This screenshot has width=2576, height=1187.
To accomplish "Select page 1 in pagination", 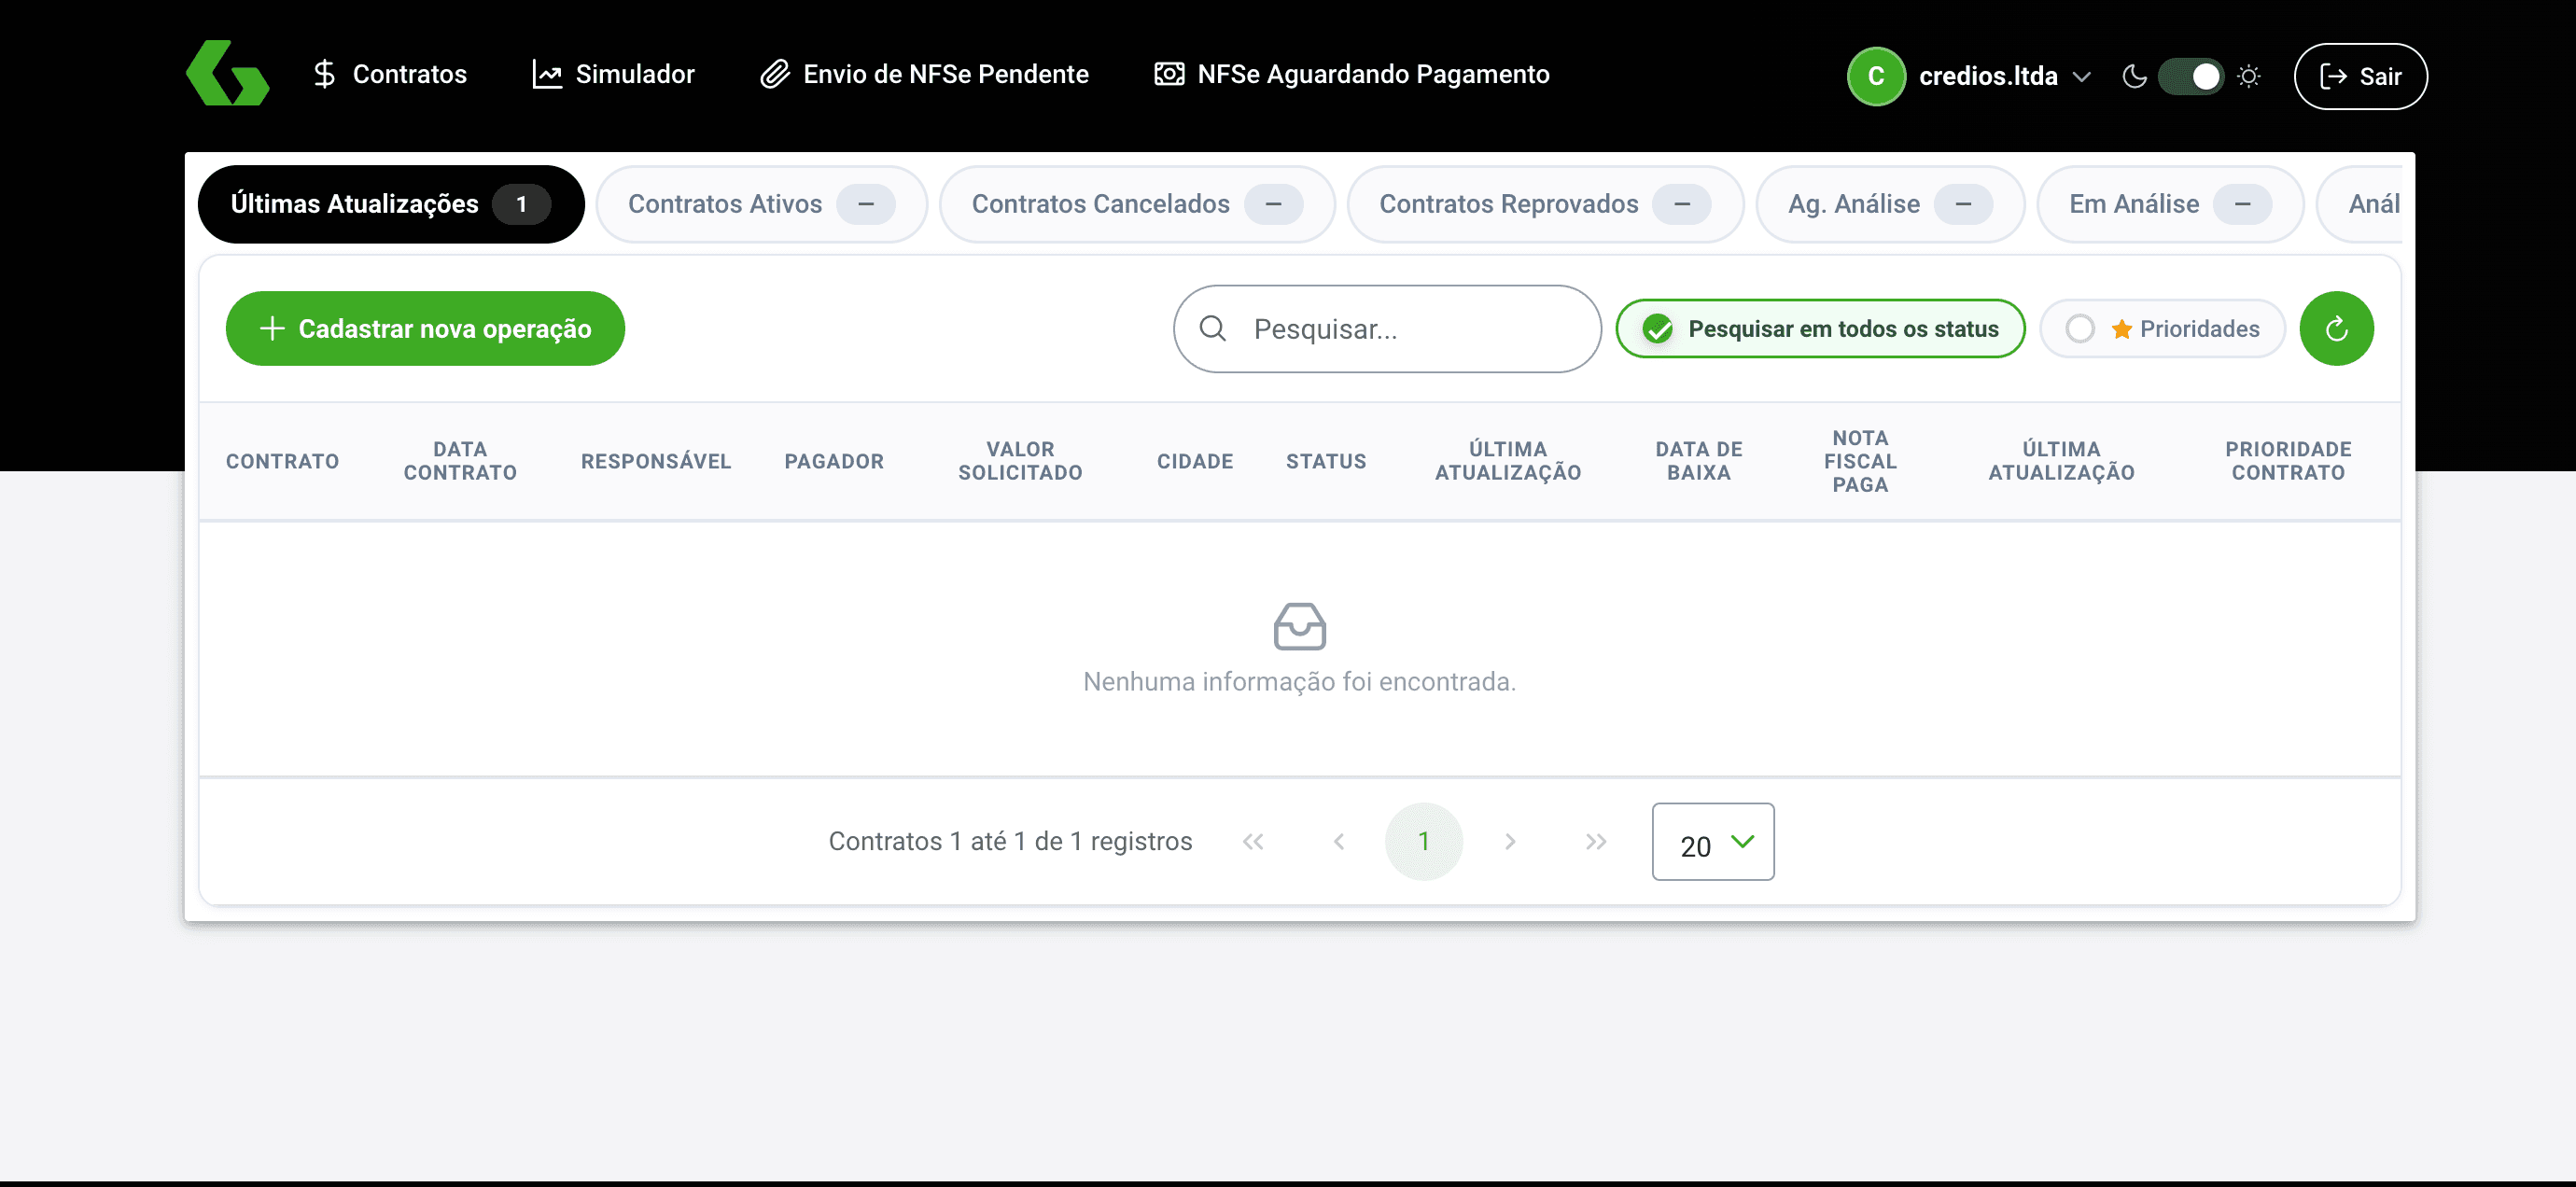I will (1424, 842).
